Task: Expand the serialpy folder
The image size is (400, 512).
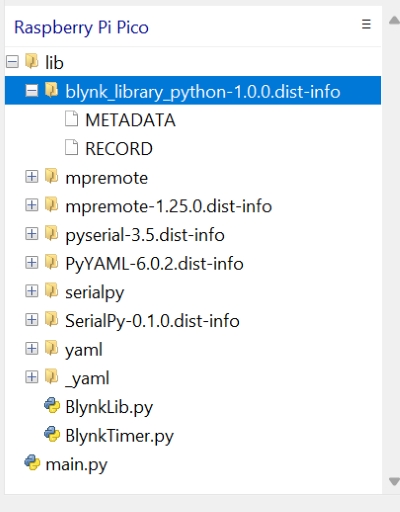Action: (x=32, y=291)
